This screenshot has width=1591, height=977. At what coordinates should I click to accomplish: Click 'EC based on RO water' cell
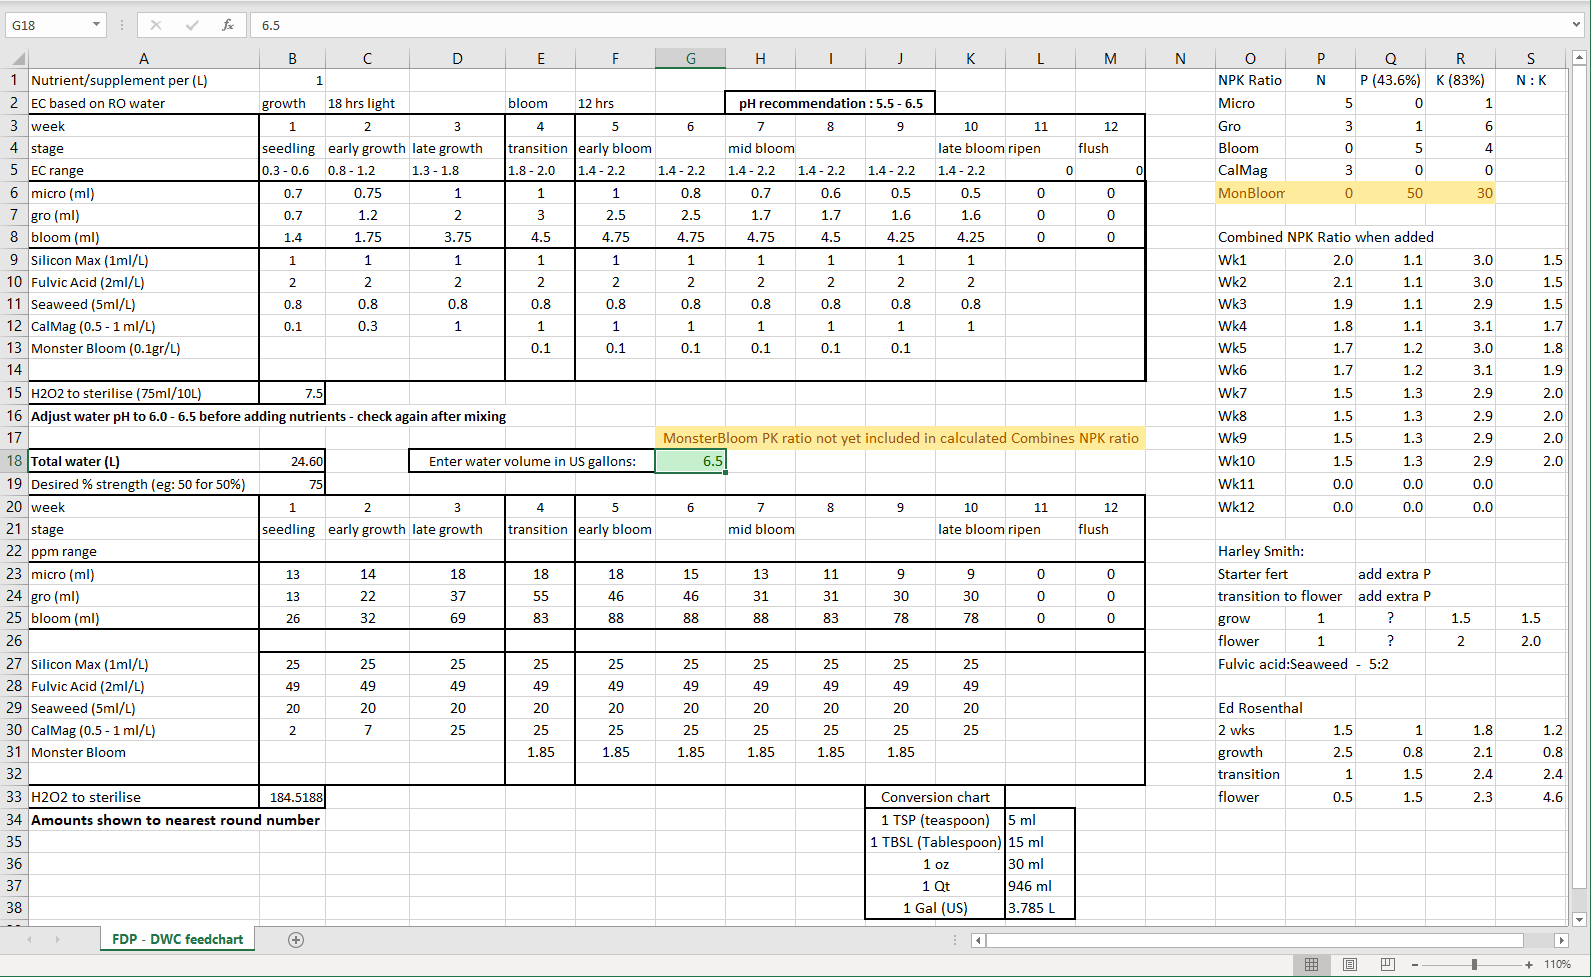pos(144,103)
